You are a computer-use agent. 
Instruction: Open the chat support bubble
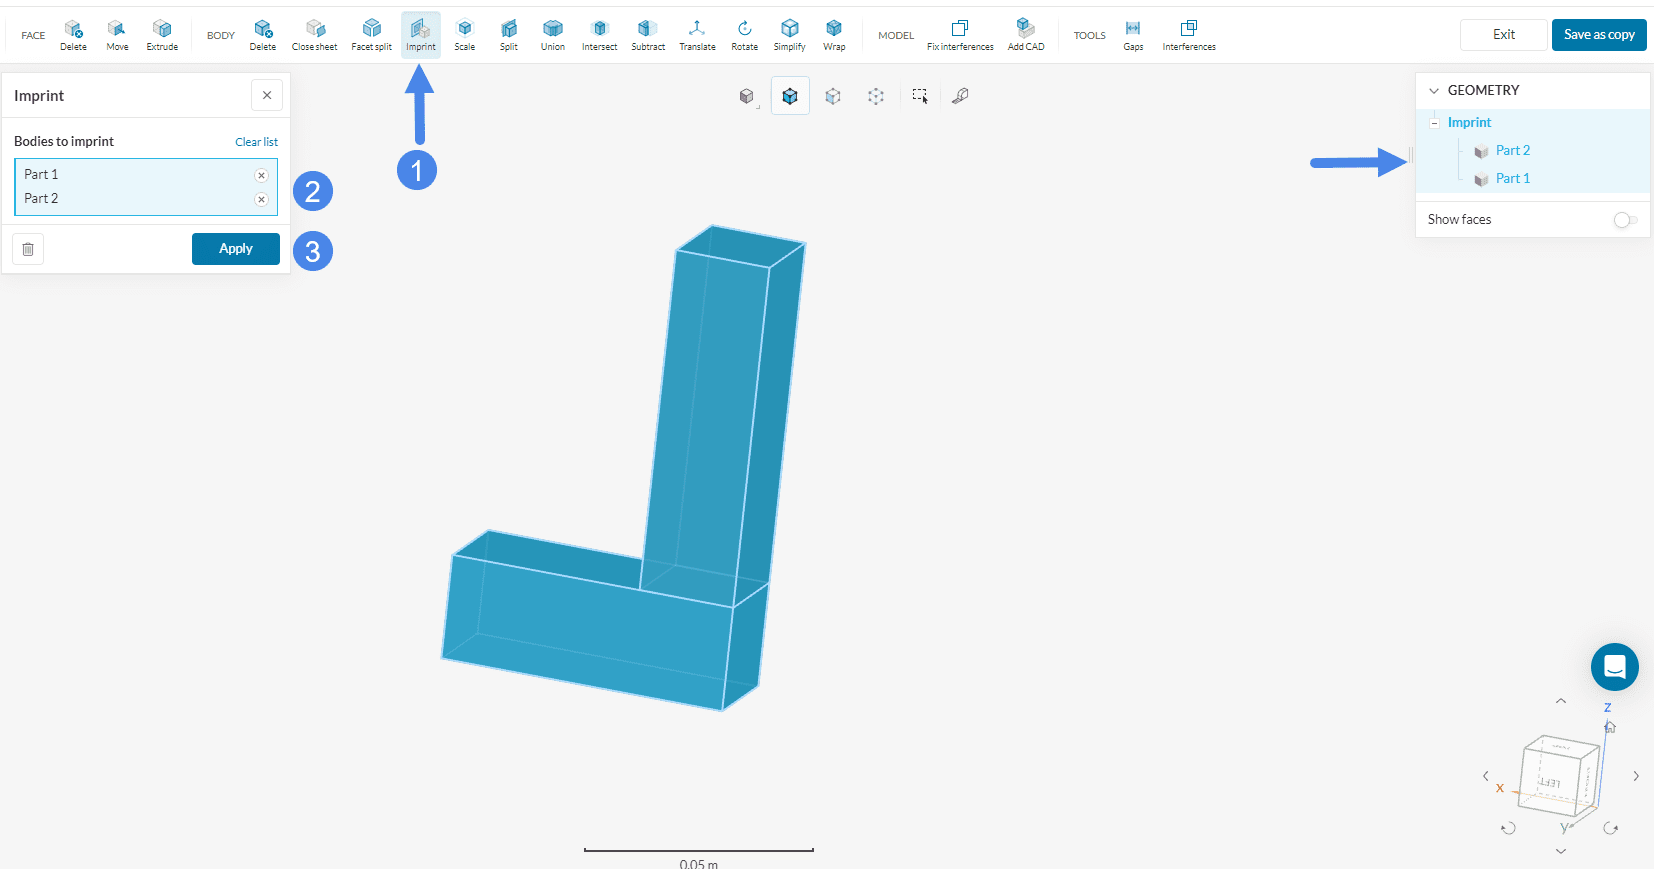coord(1614,667)
